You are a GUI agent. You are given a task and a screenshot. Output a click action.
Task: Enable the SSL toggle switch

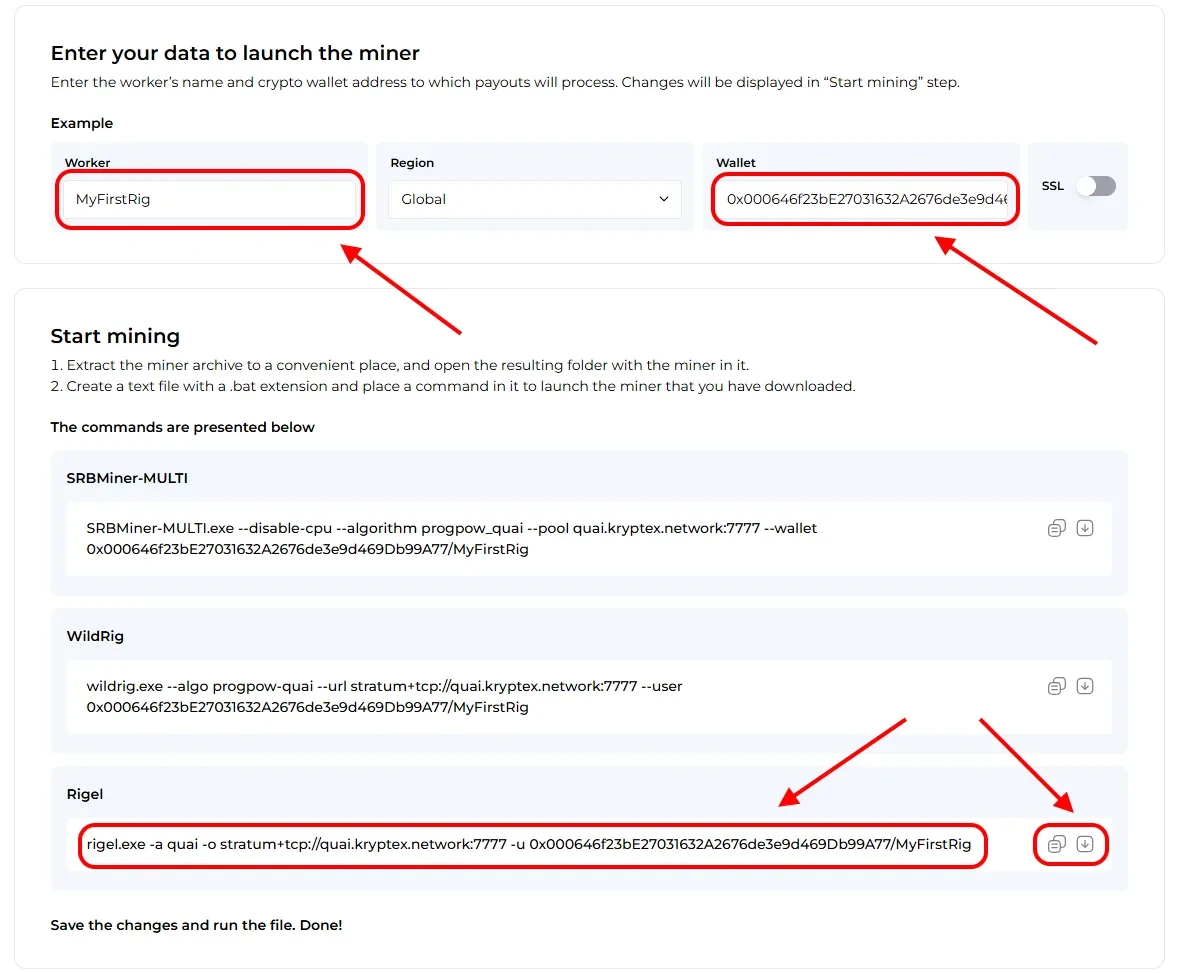pyautogui.click(x=1095, y=186)
